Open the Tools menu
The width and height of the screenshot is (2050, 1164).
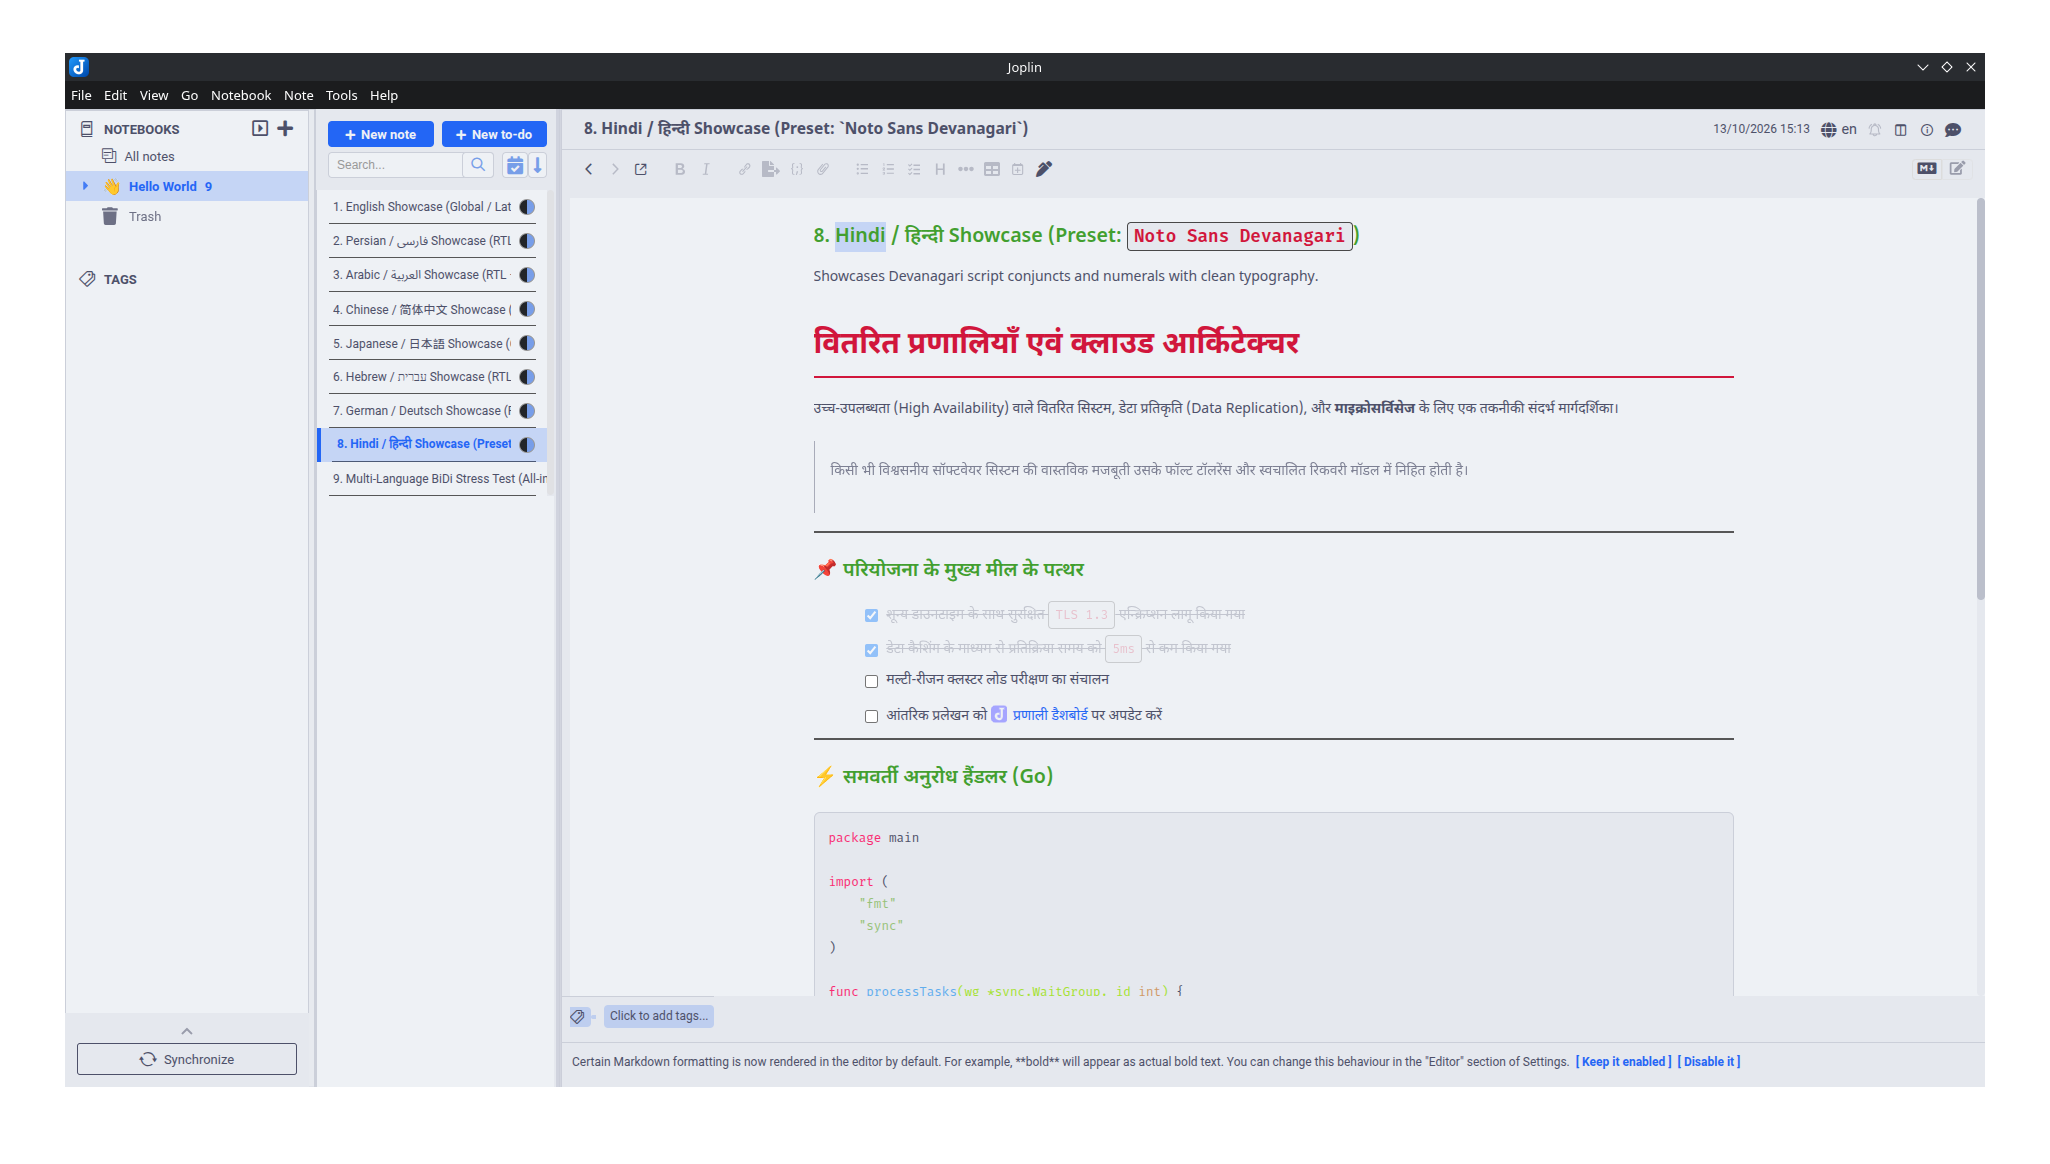pos(341,95)
